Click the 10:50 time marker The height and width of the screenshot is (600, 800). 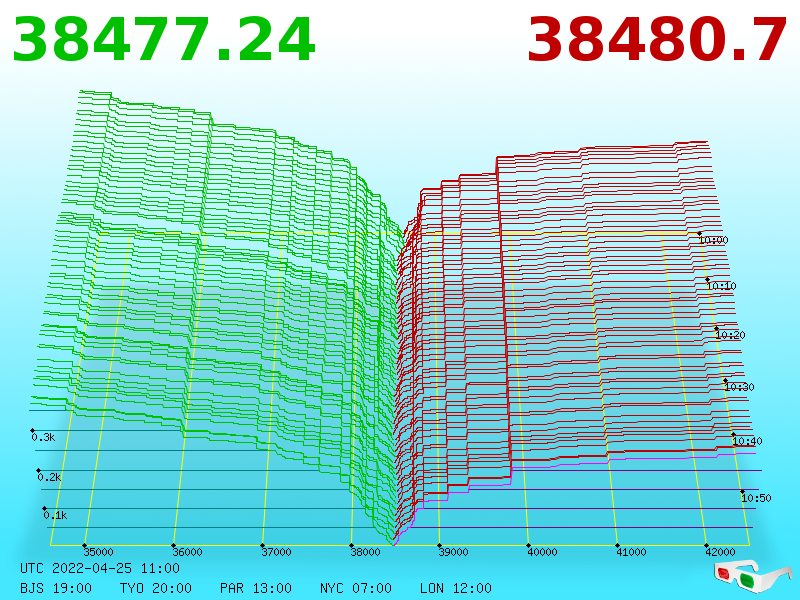click(x=756, y=498)
